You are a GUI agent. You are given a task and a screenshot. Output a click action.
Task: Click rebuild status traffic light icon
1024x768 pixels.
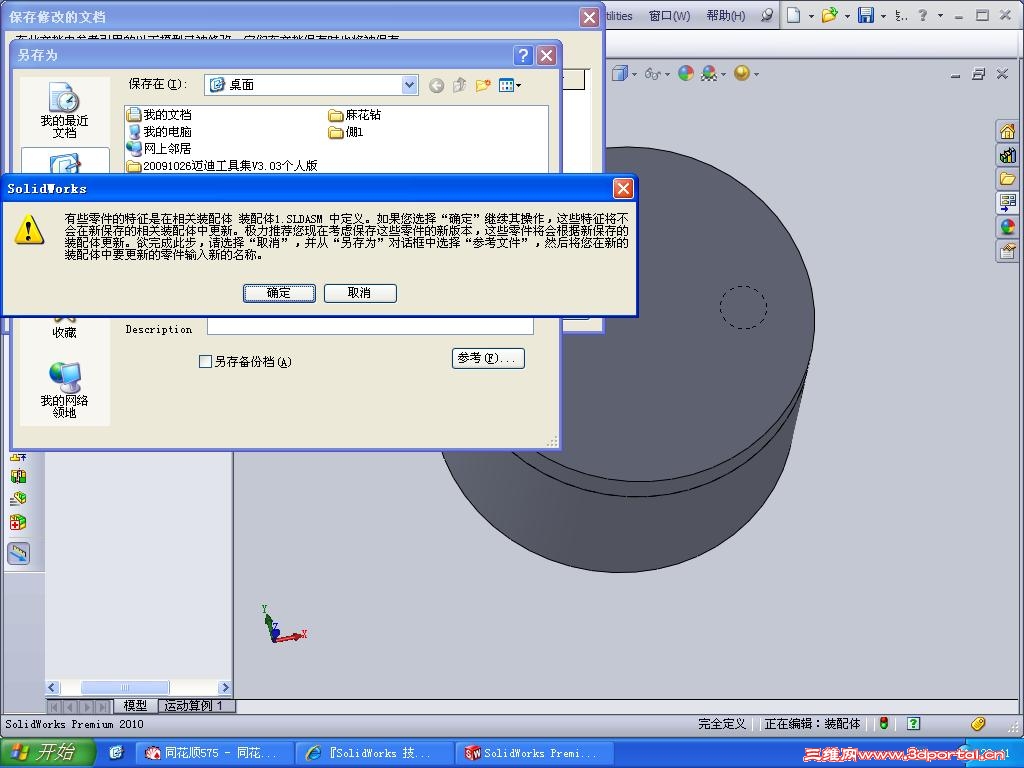[884, 723]
